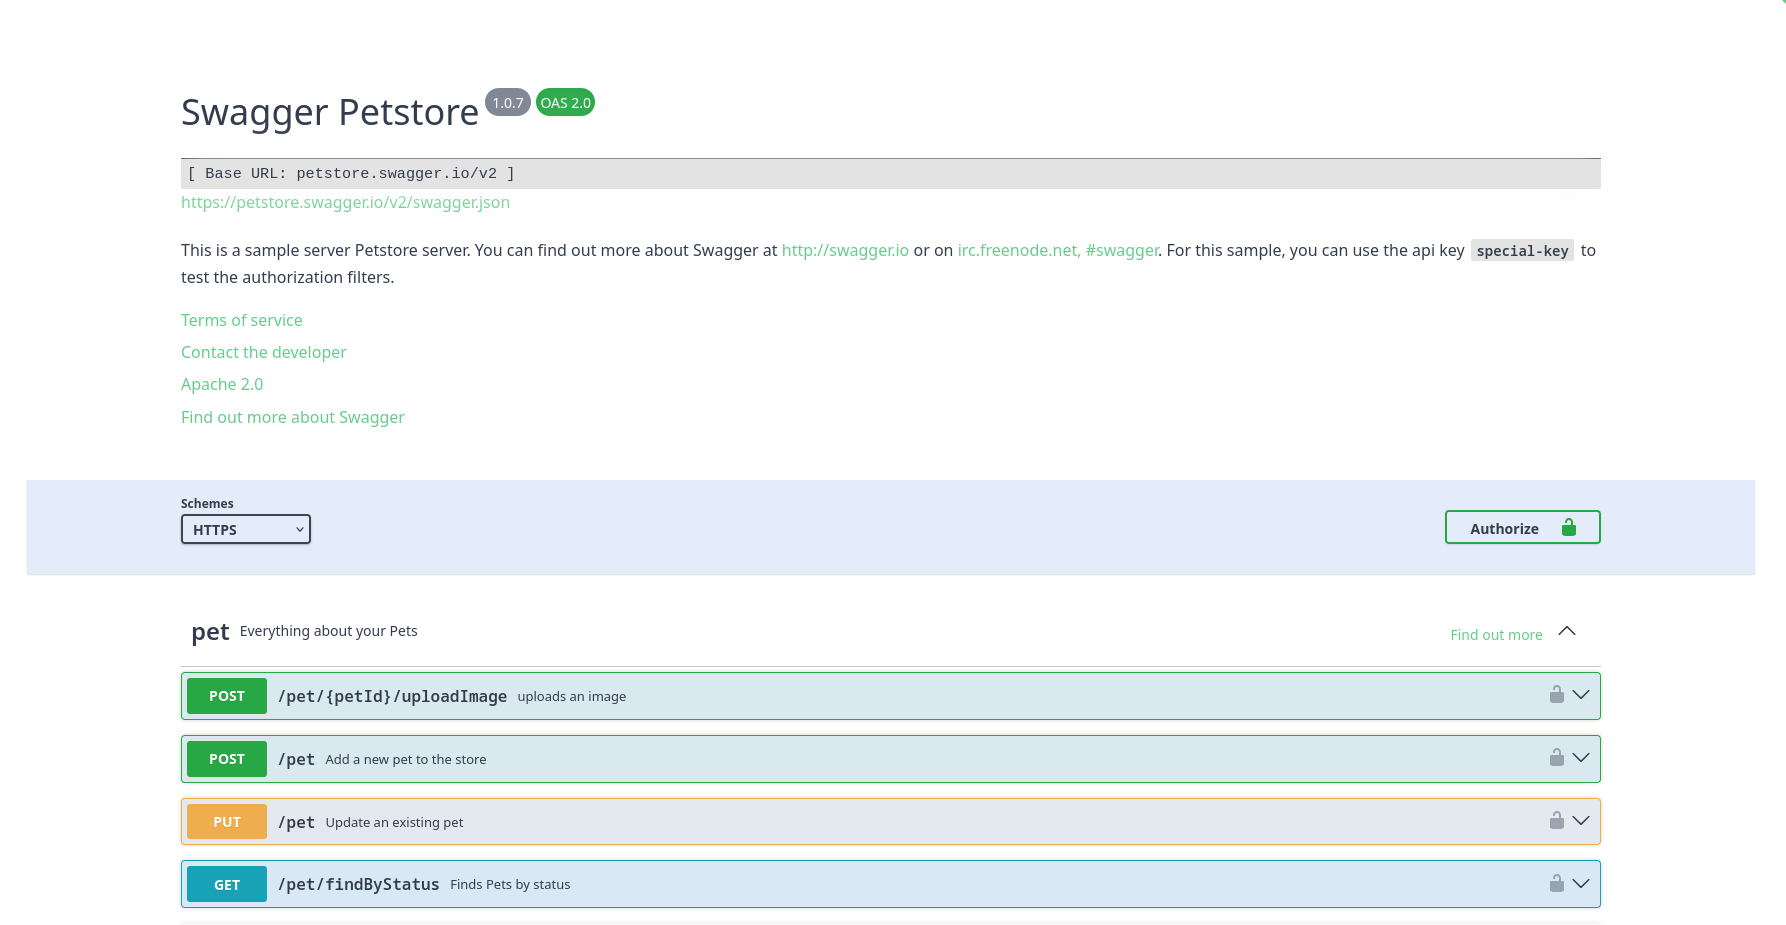Click Contact the developer link
The height and width of the screenshot is (925, 1786).
pyautogui.click(x=264, y=352)
